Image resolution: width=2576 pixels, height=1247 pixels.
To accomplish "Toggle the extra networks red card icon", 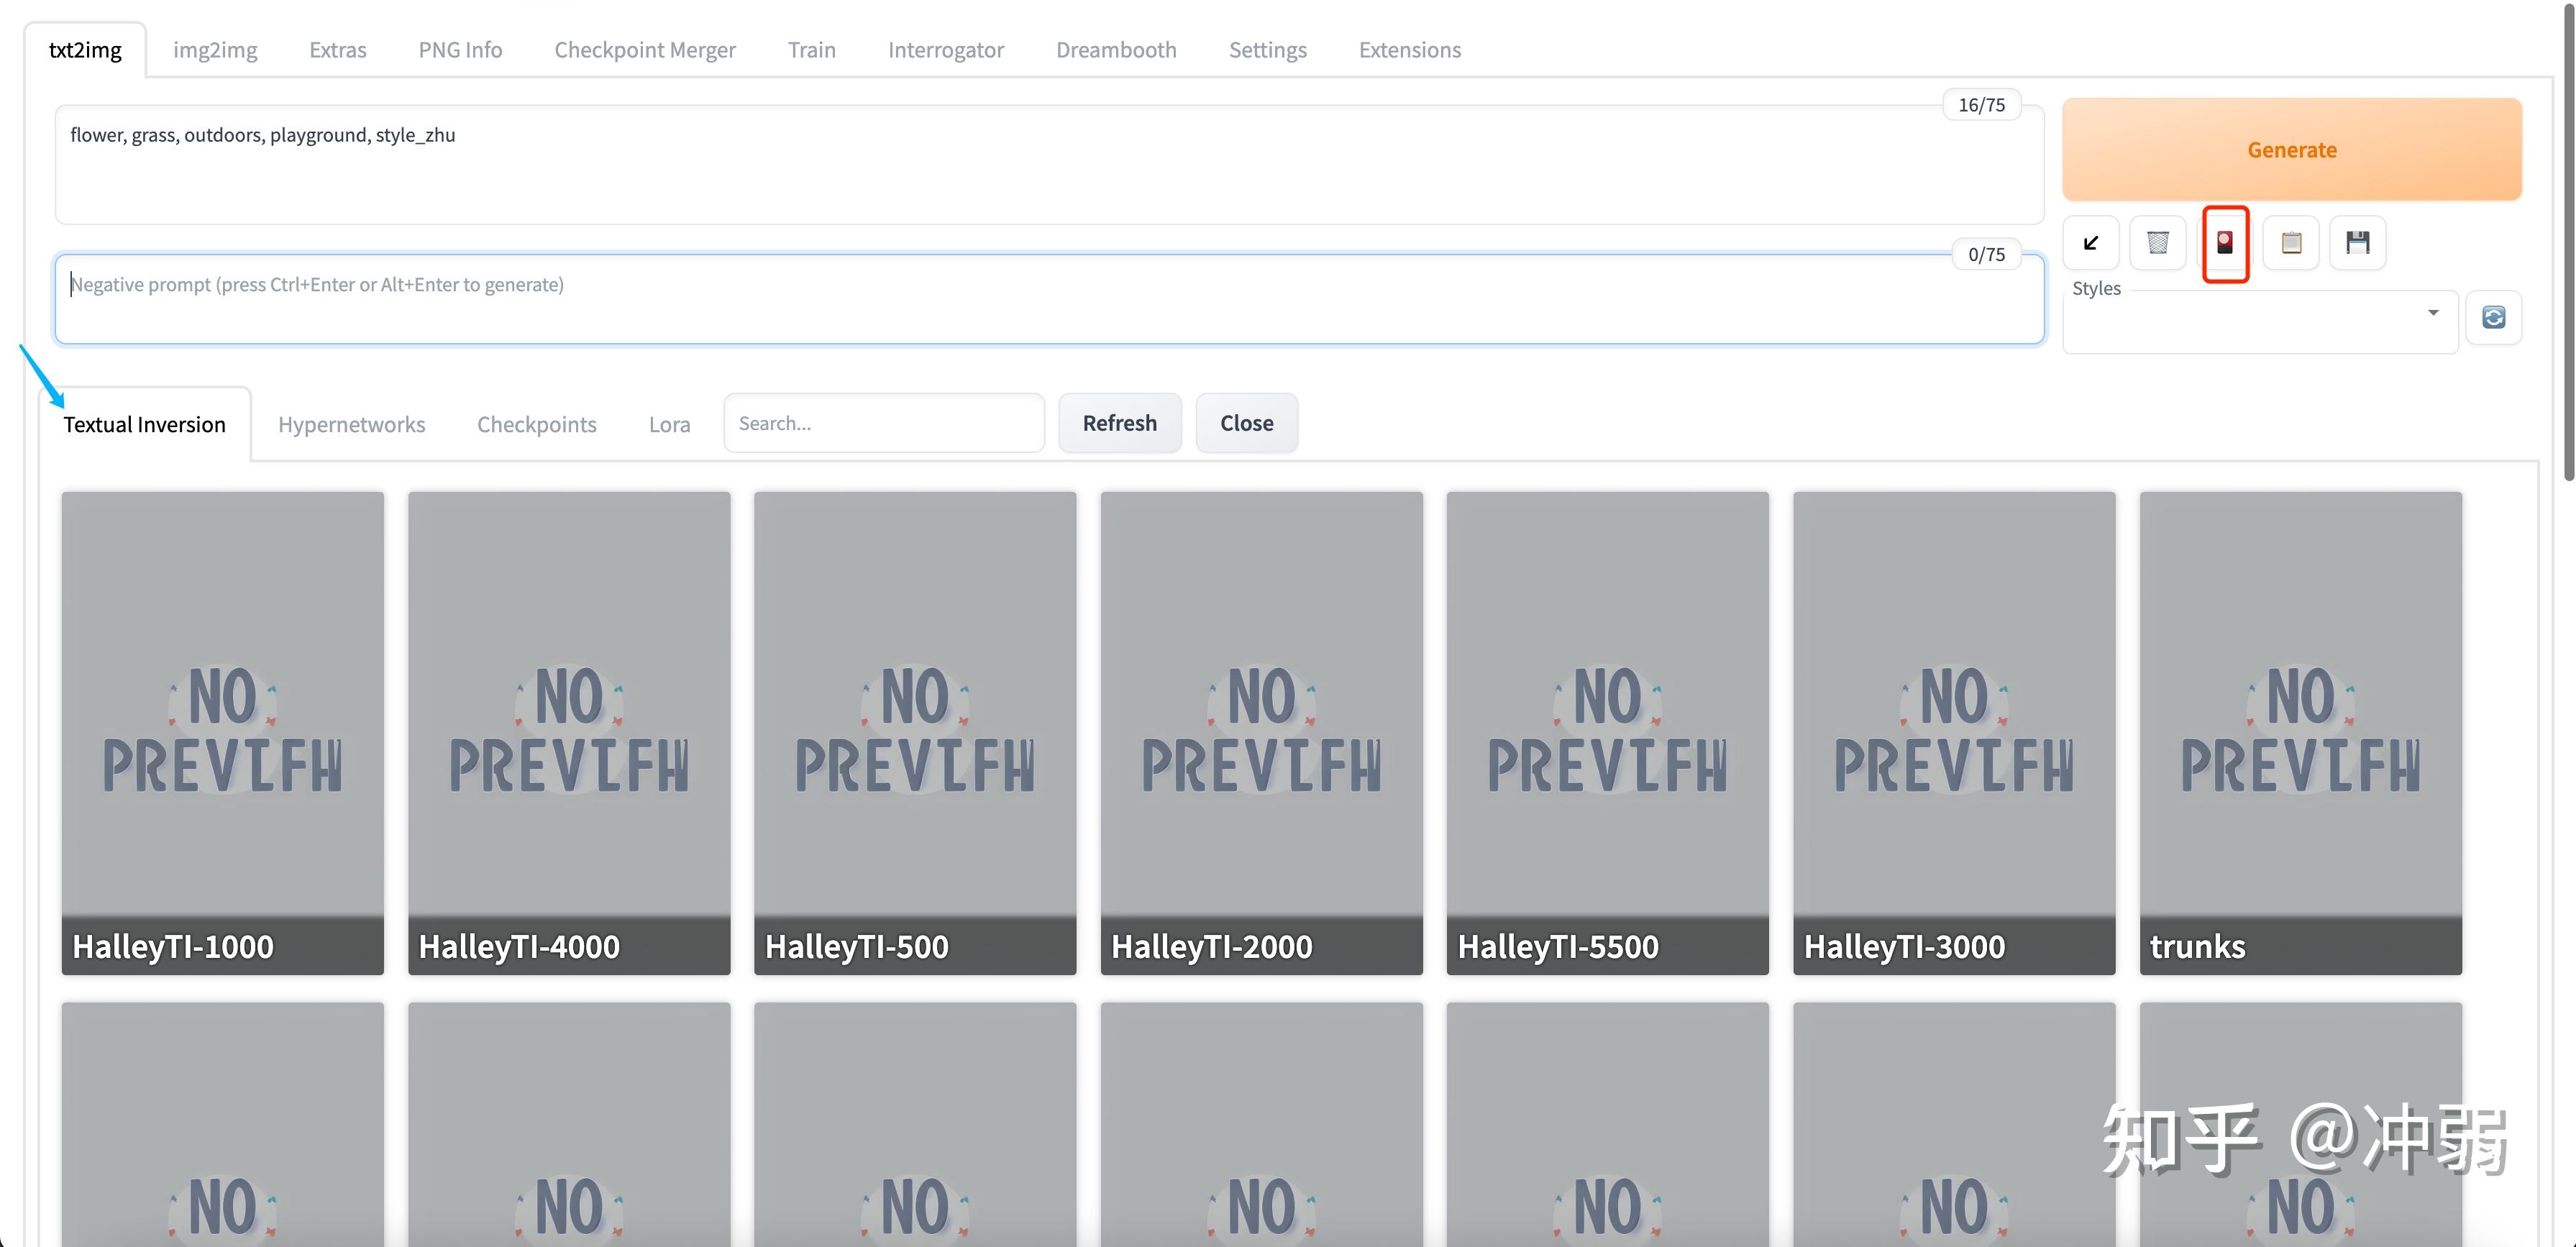I will [2224, 243].
